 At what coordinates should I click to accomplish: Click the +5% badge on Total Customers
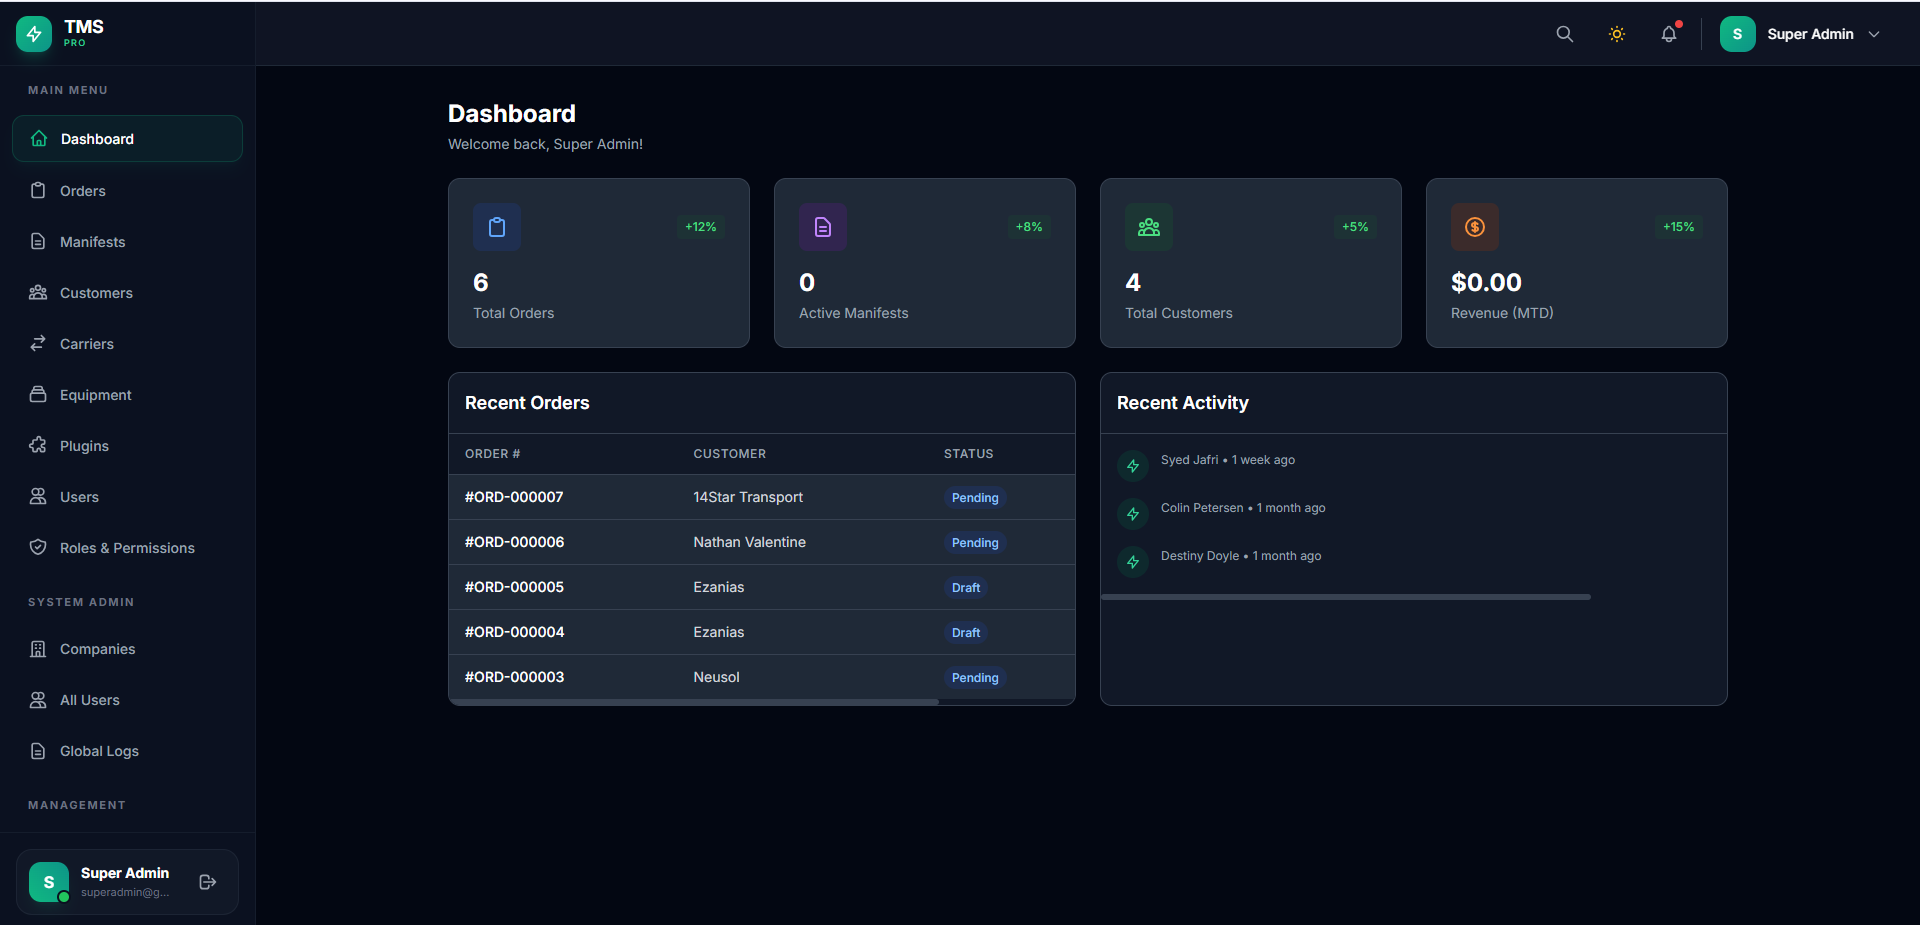pos(1355,227)
